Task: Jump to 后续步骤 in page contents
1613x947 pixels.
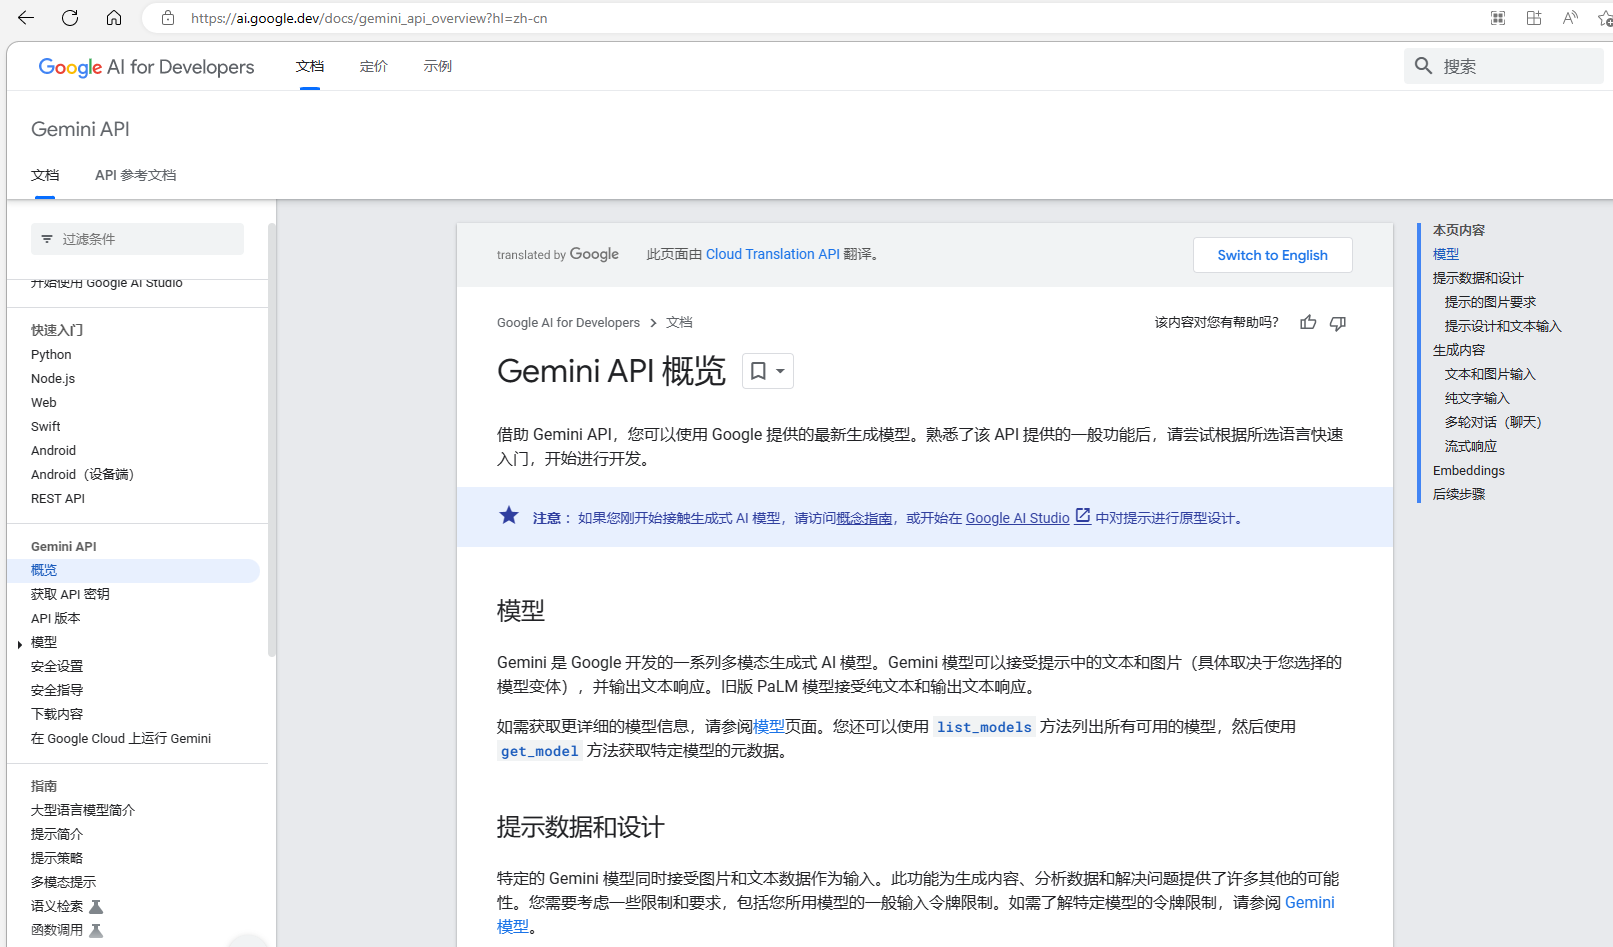Action: [x=1459, y=494]
